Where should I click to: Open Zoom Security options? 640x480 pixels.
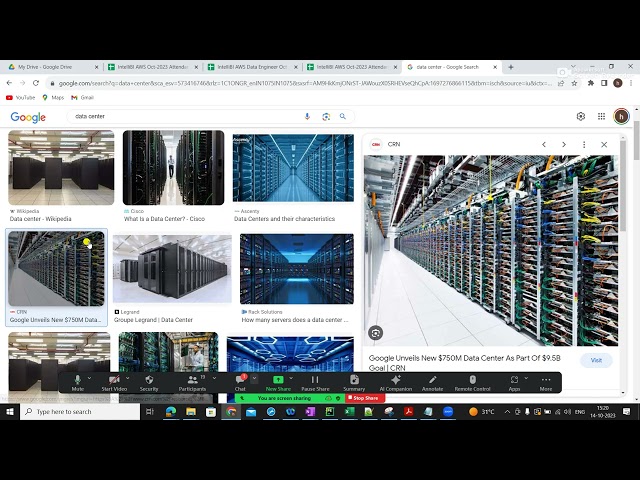tap(149, 383)
